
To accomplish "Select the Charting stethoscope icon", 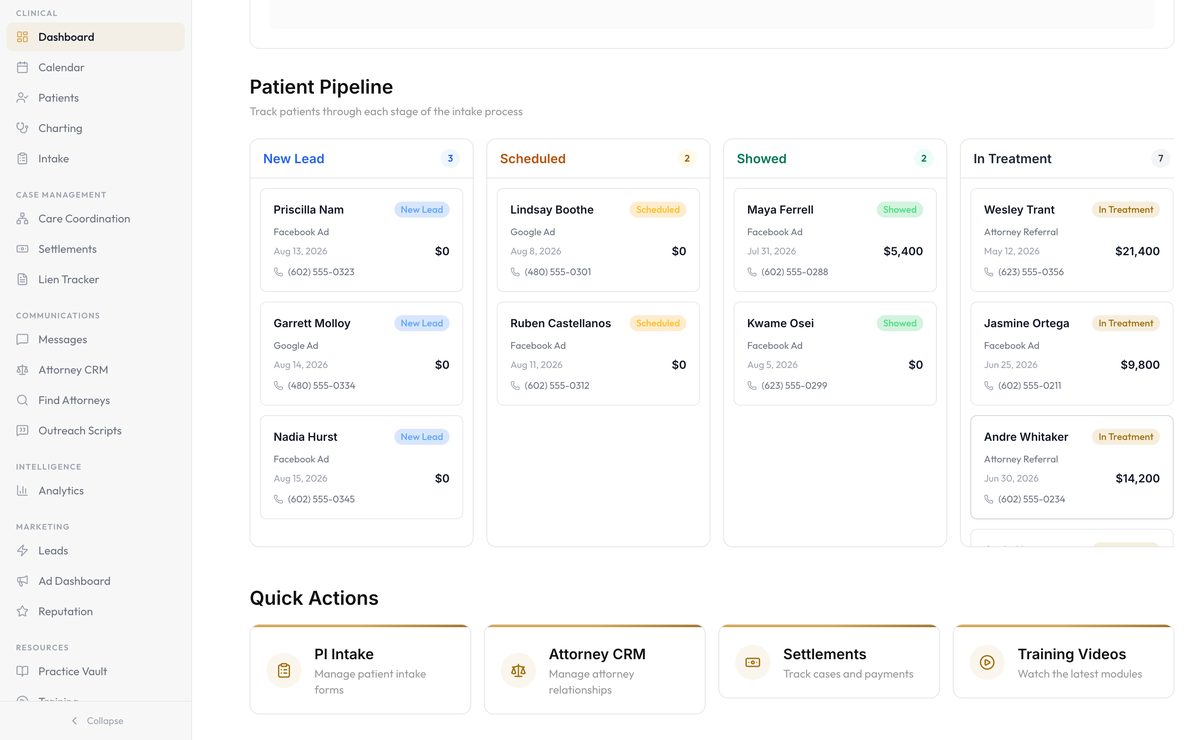I will click(23, 128).
